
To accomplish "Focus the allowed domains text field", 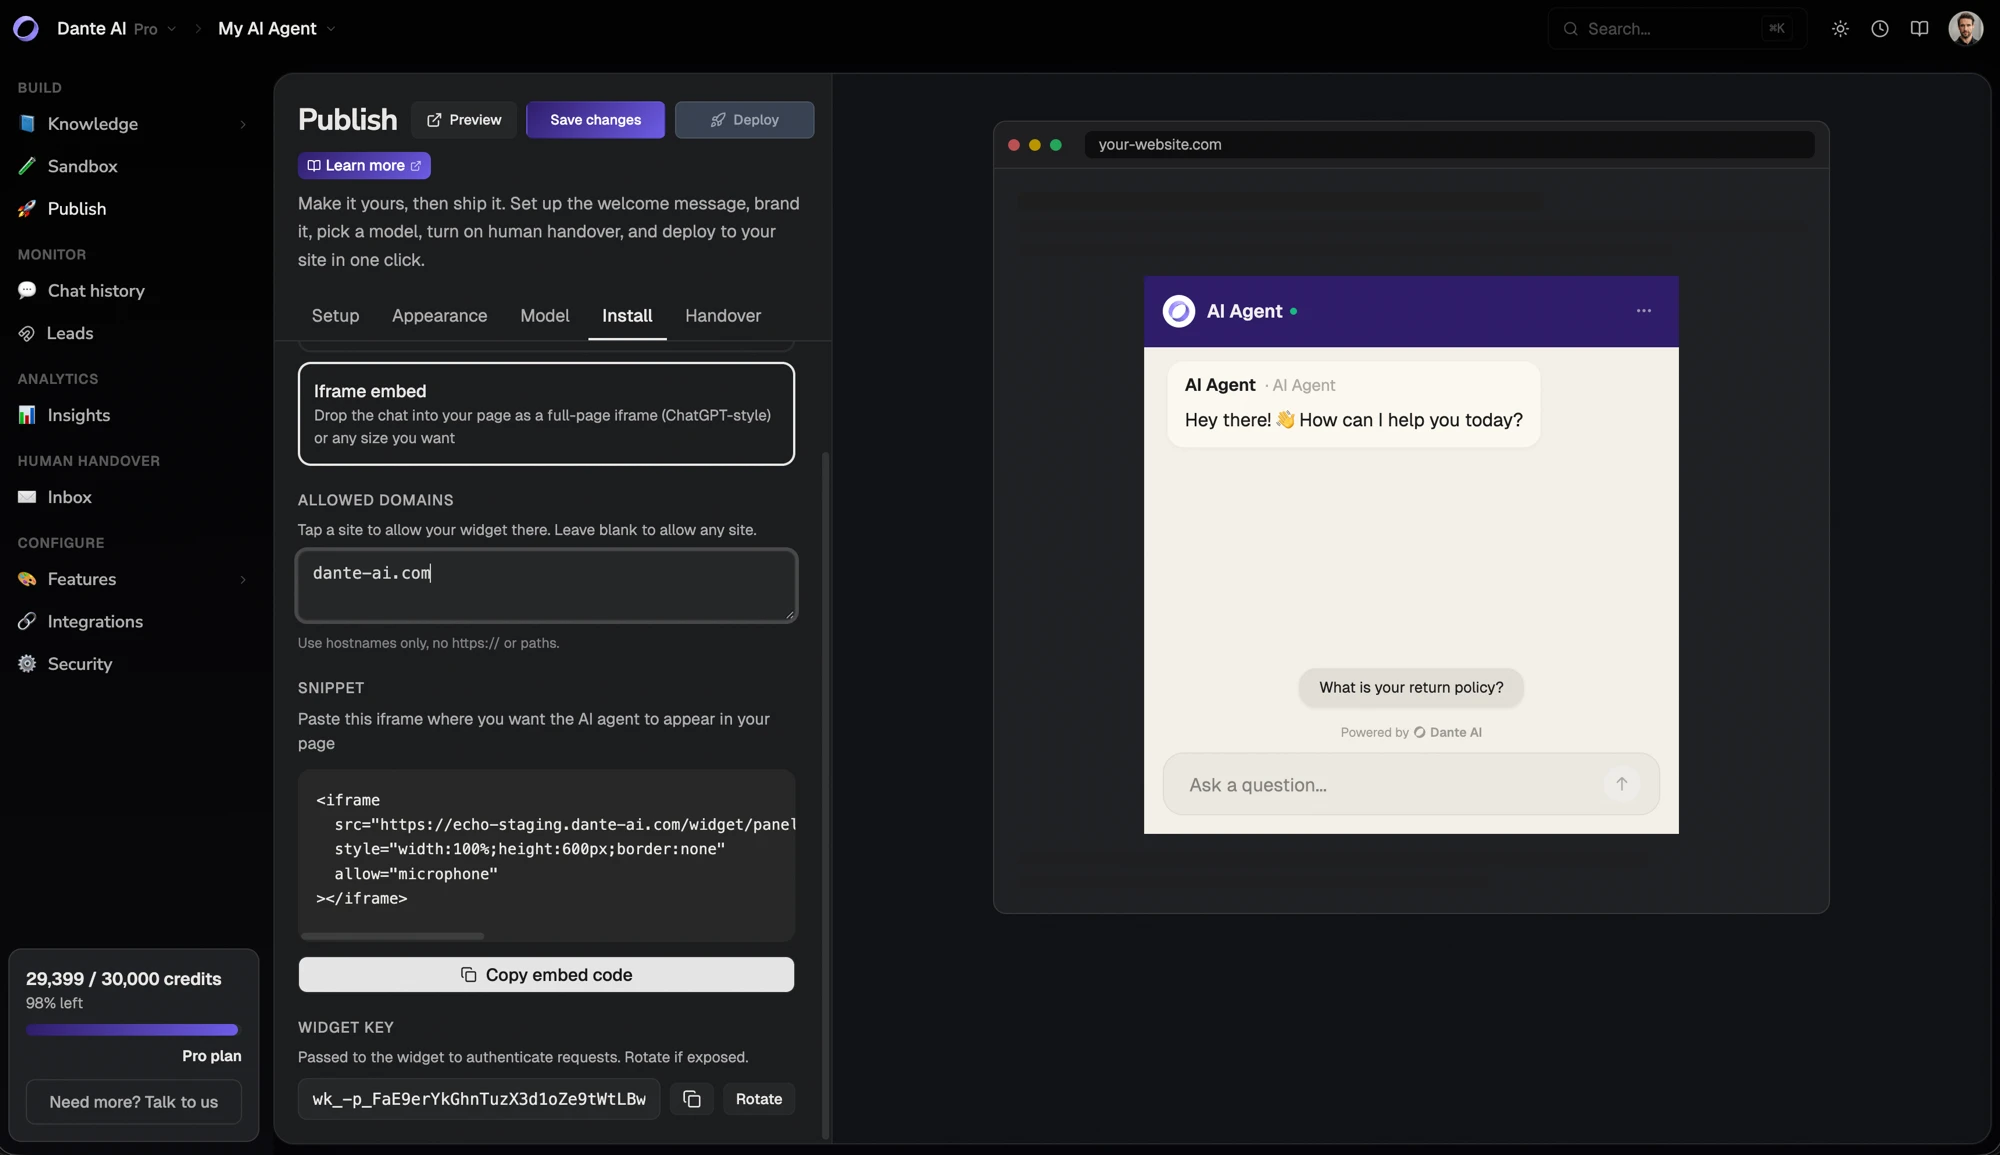I will (x=546, y=586).
